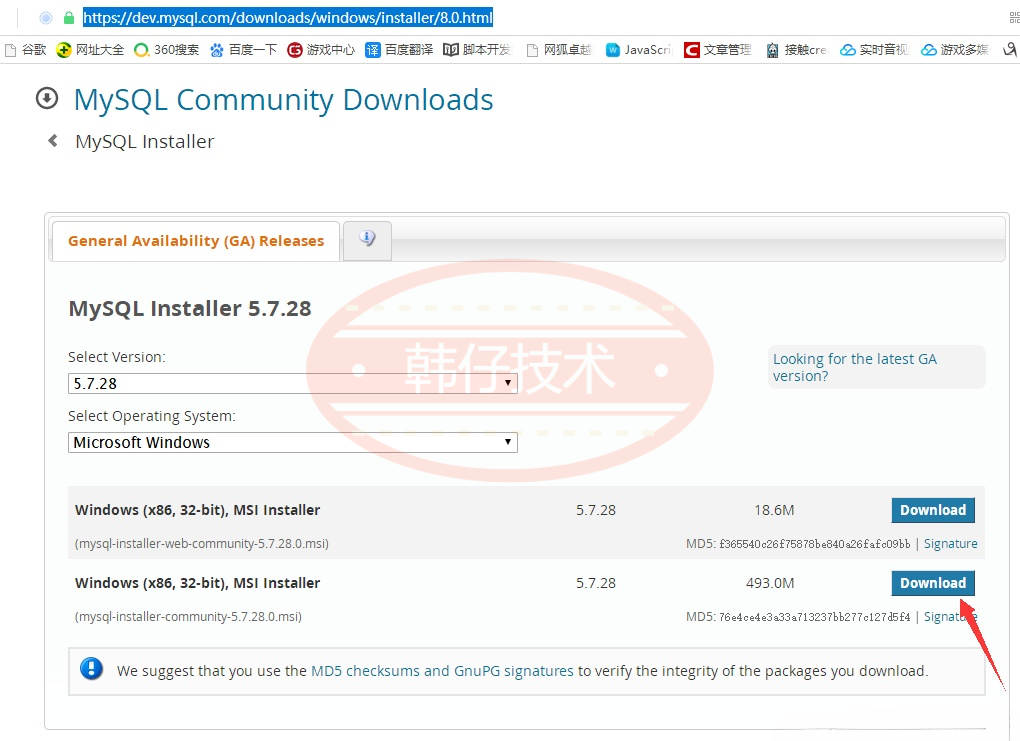The image size is (1020, 741).
Task: Click version 5.7.28 in the 493.0M installer row
Action: pos(596,583)
